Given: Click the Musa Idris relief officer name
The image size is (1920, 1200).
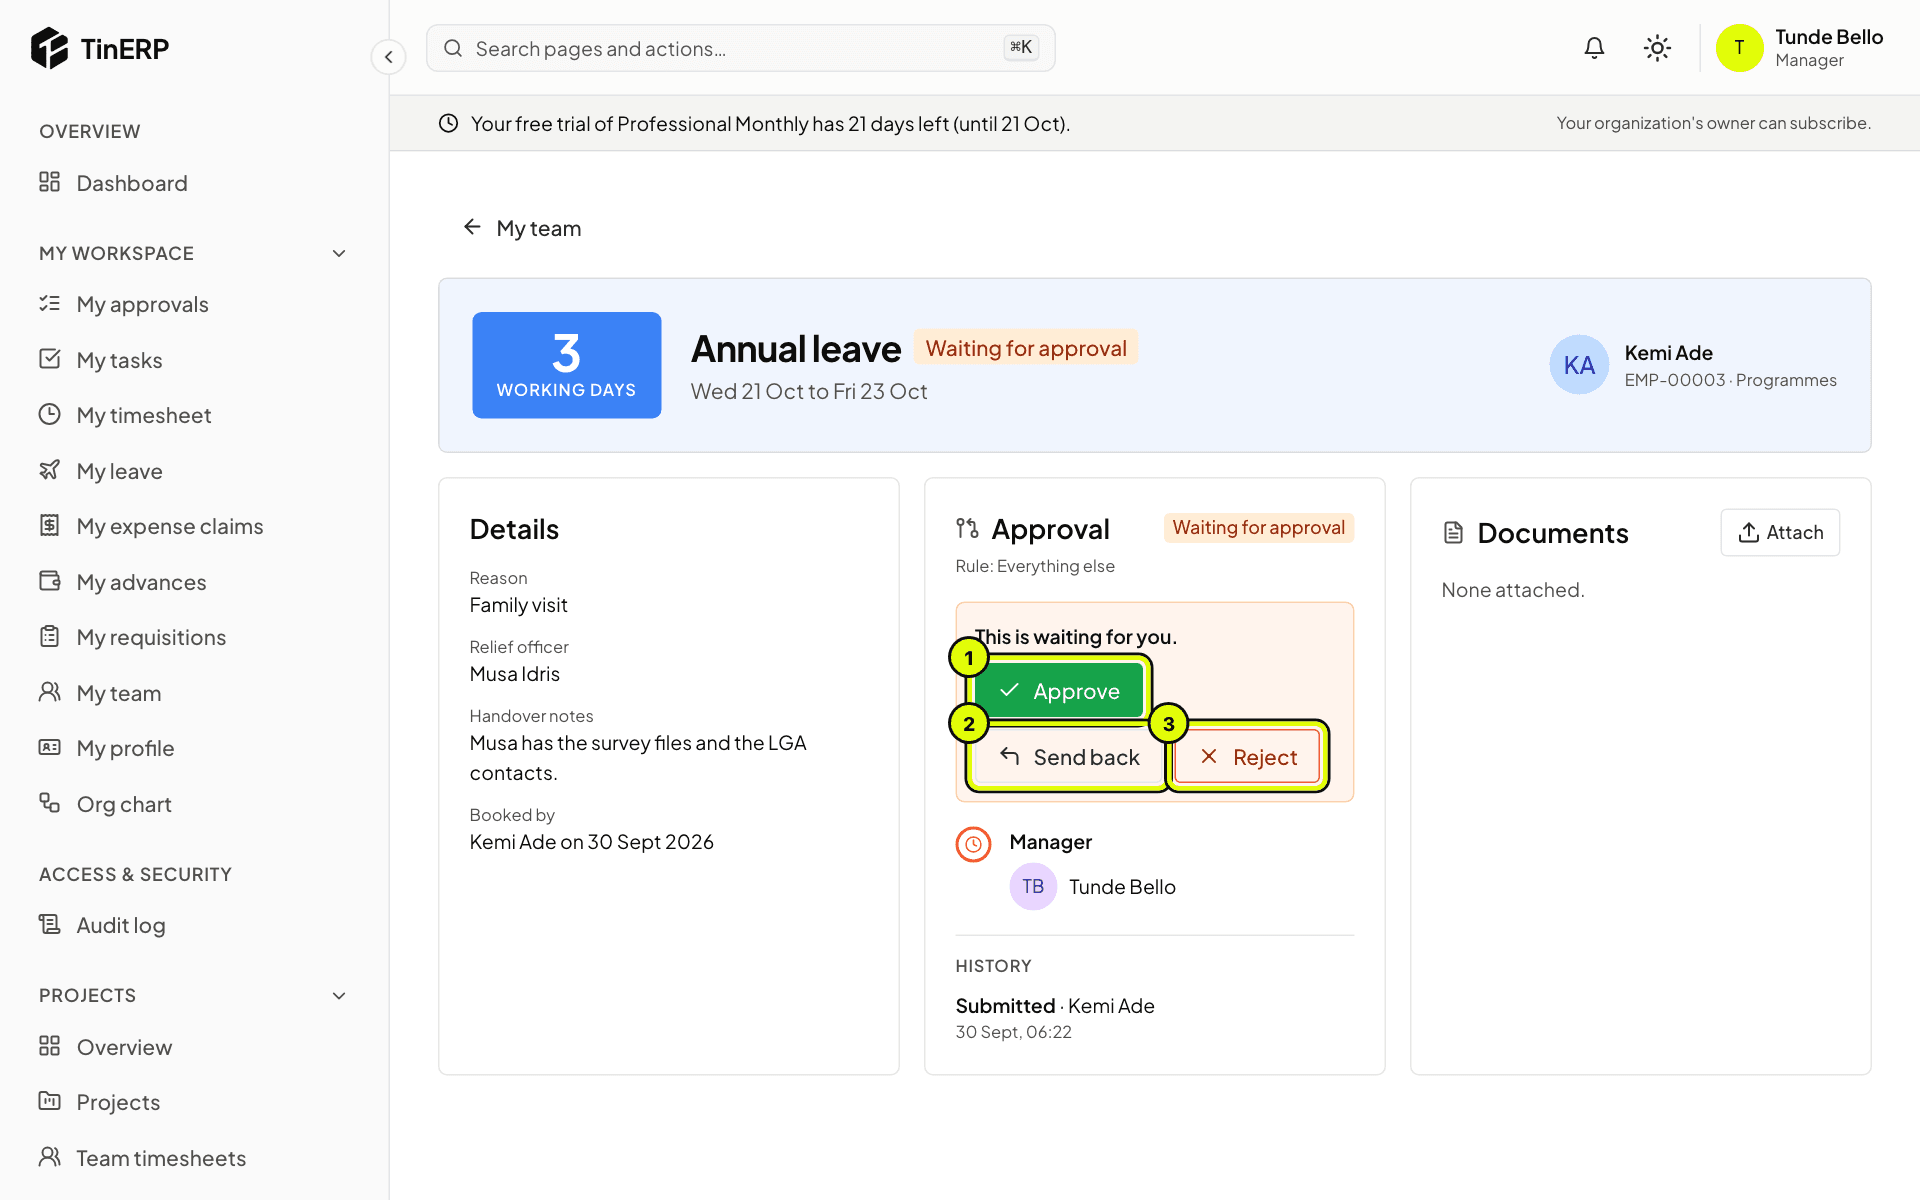Looking at the screenshot, I should [515, 674].
